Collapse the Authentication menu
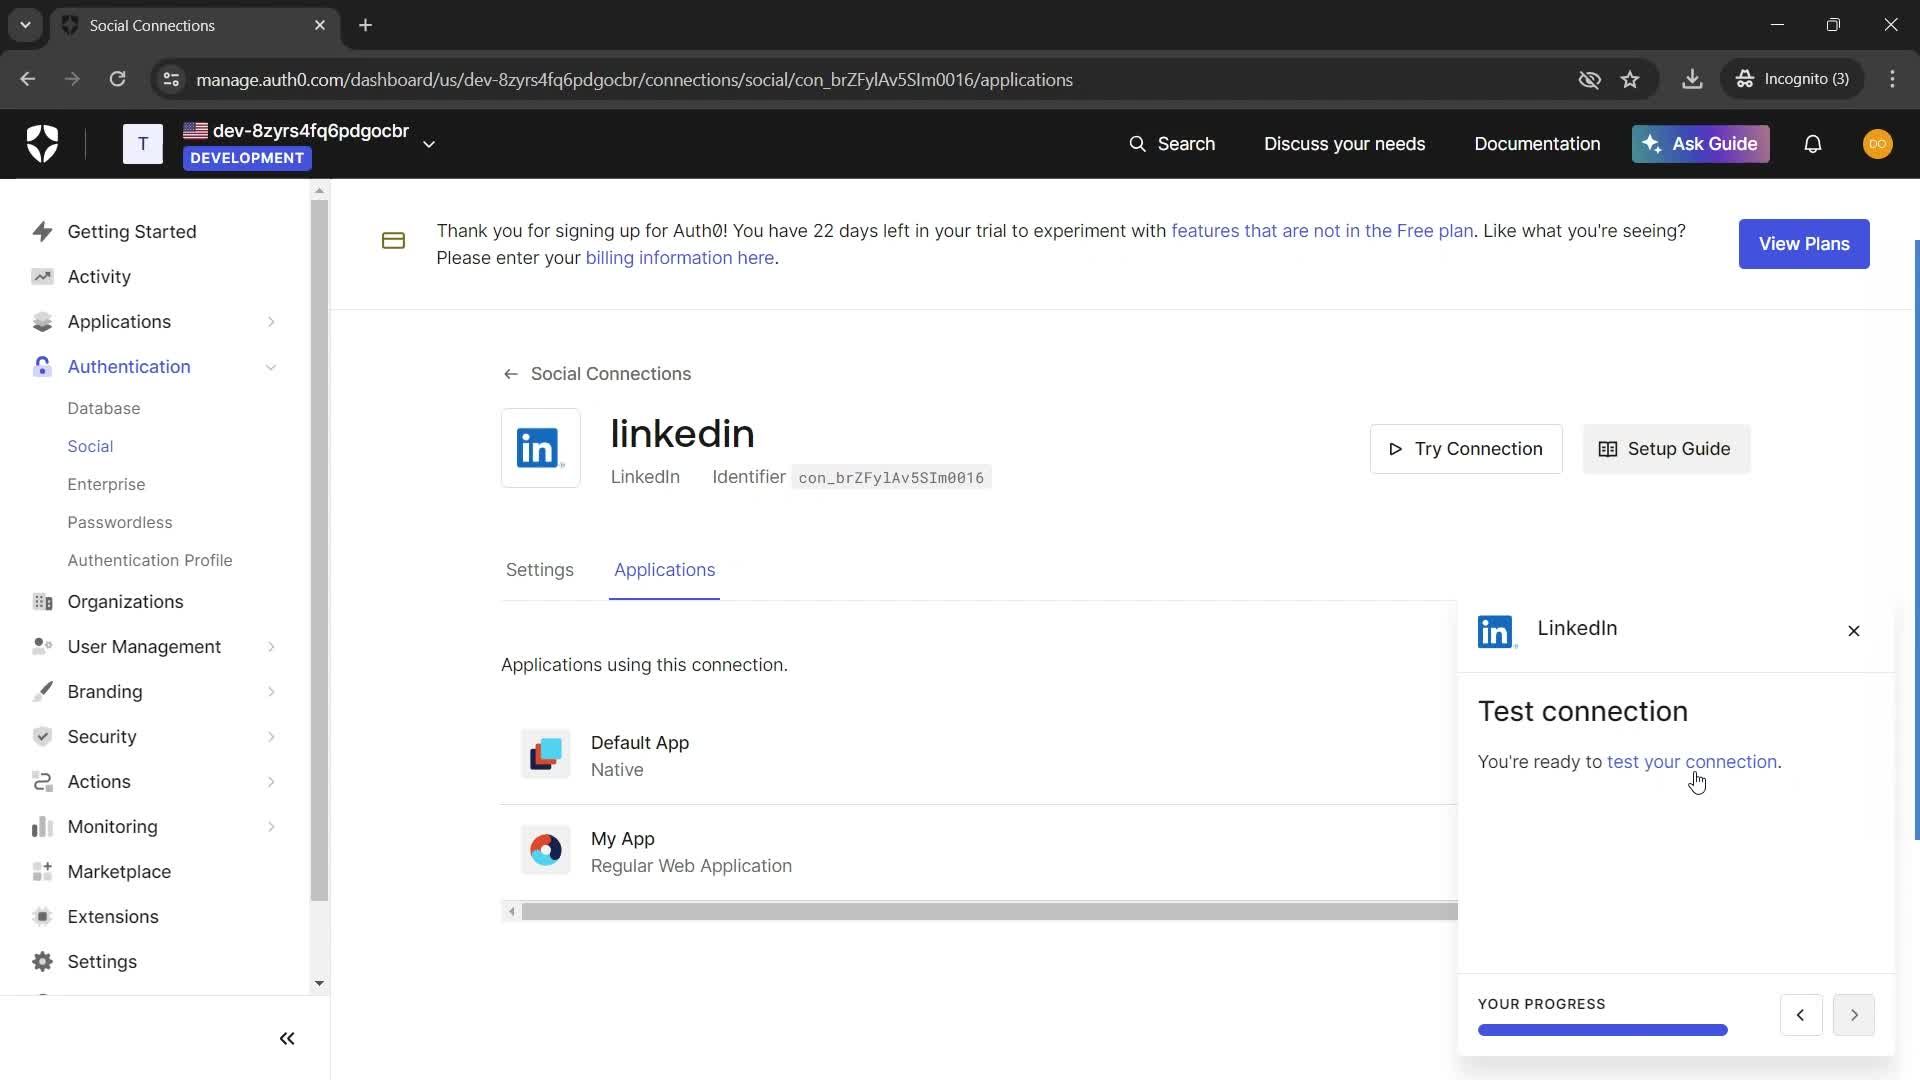This screenshot has height=1080, width=1920. 271,367
